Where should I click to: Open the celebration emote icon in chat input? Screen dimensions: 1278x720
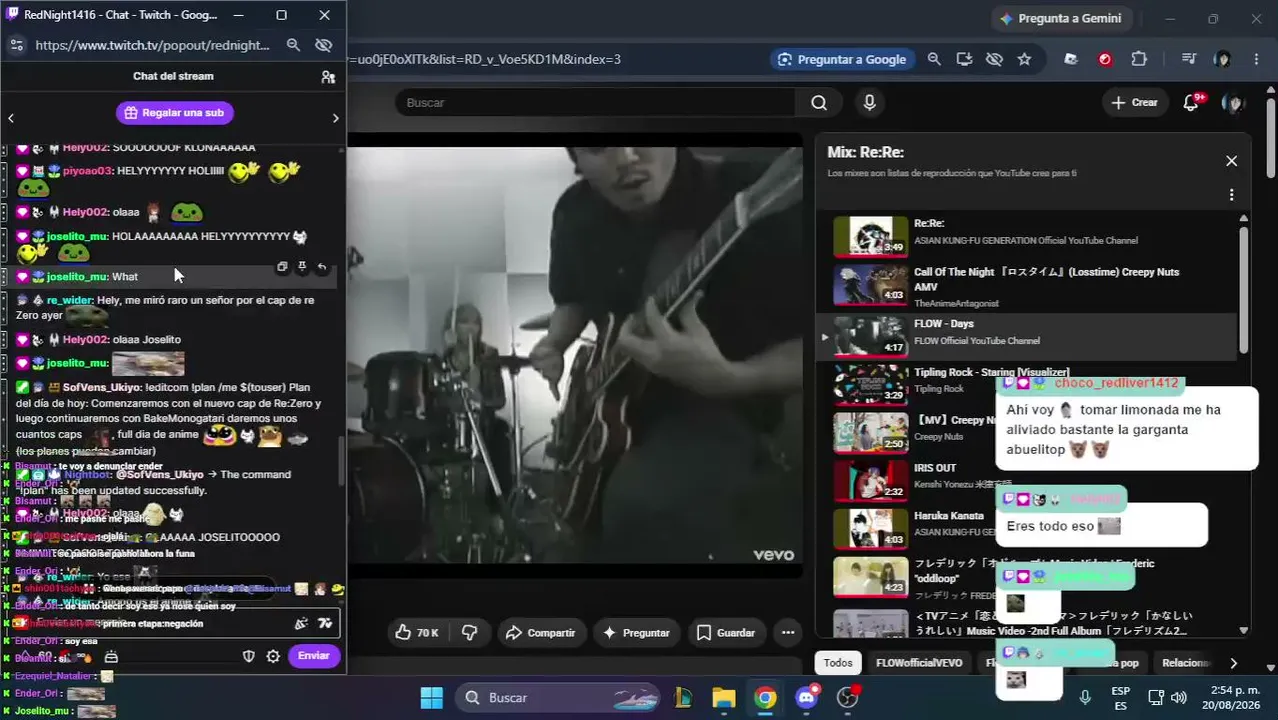301,623
